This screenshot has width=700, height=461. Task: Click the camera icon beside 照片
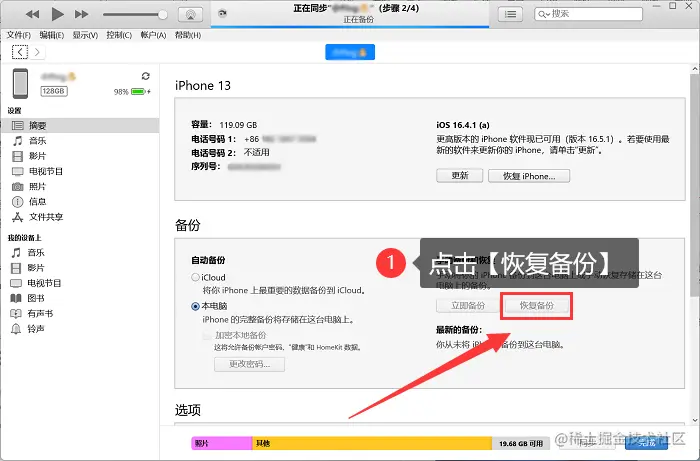[17, 187]
